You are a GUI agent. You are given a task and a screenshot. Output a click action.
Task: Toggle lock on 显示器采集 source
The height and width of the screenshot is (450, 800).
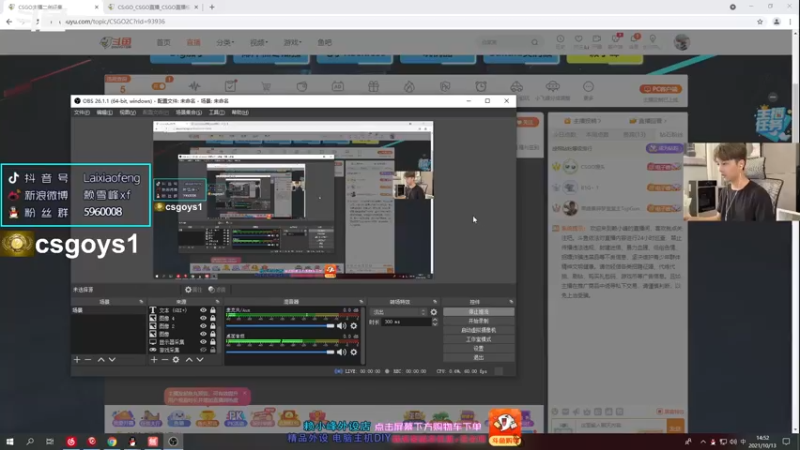coord(213,342)
